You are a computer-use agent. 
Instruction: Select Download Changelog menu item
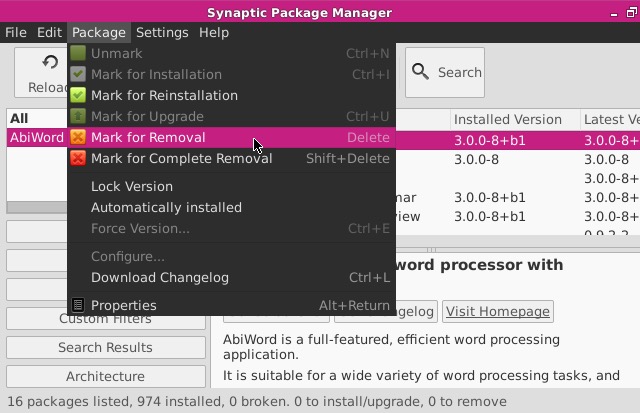click(x=159, y=277)
